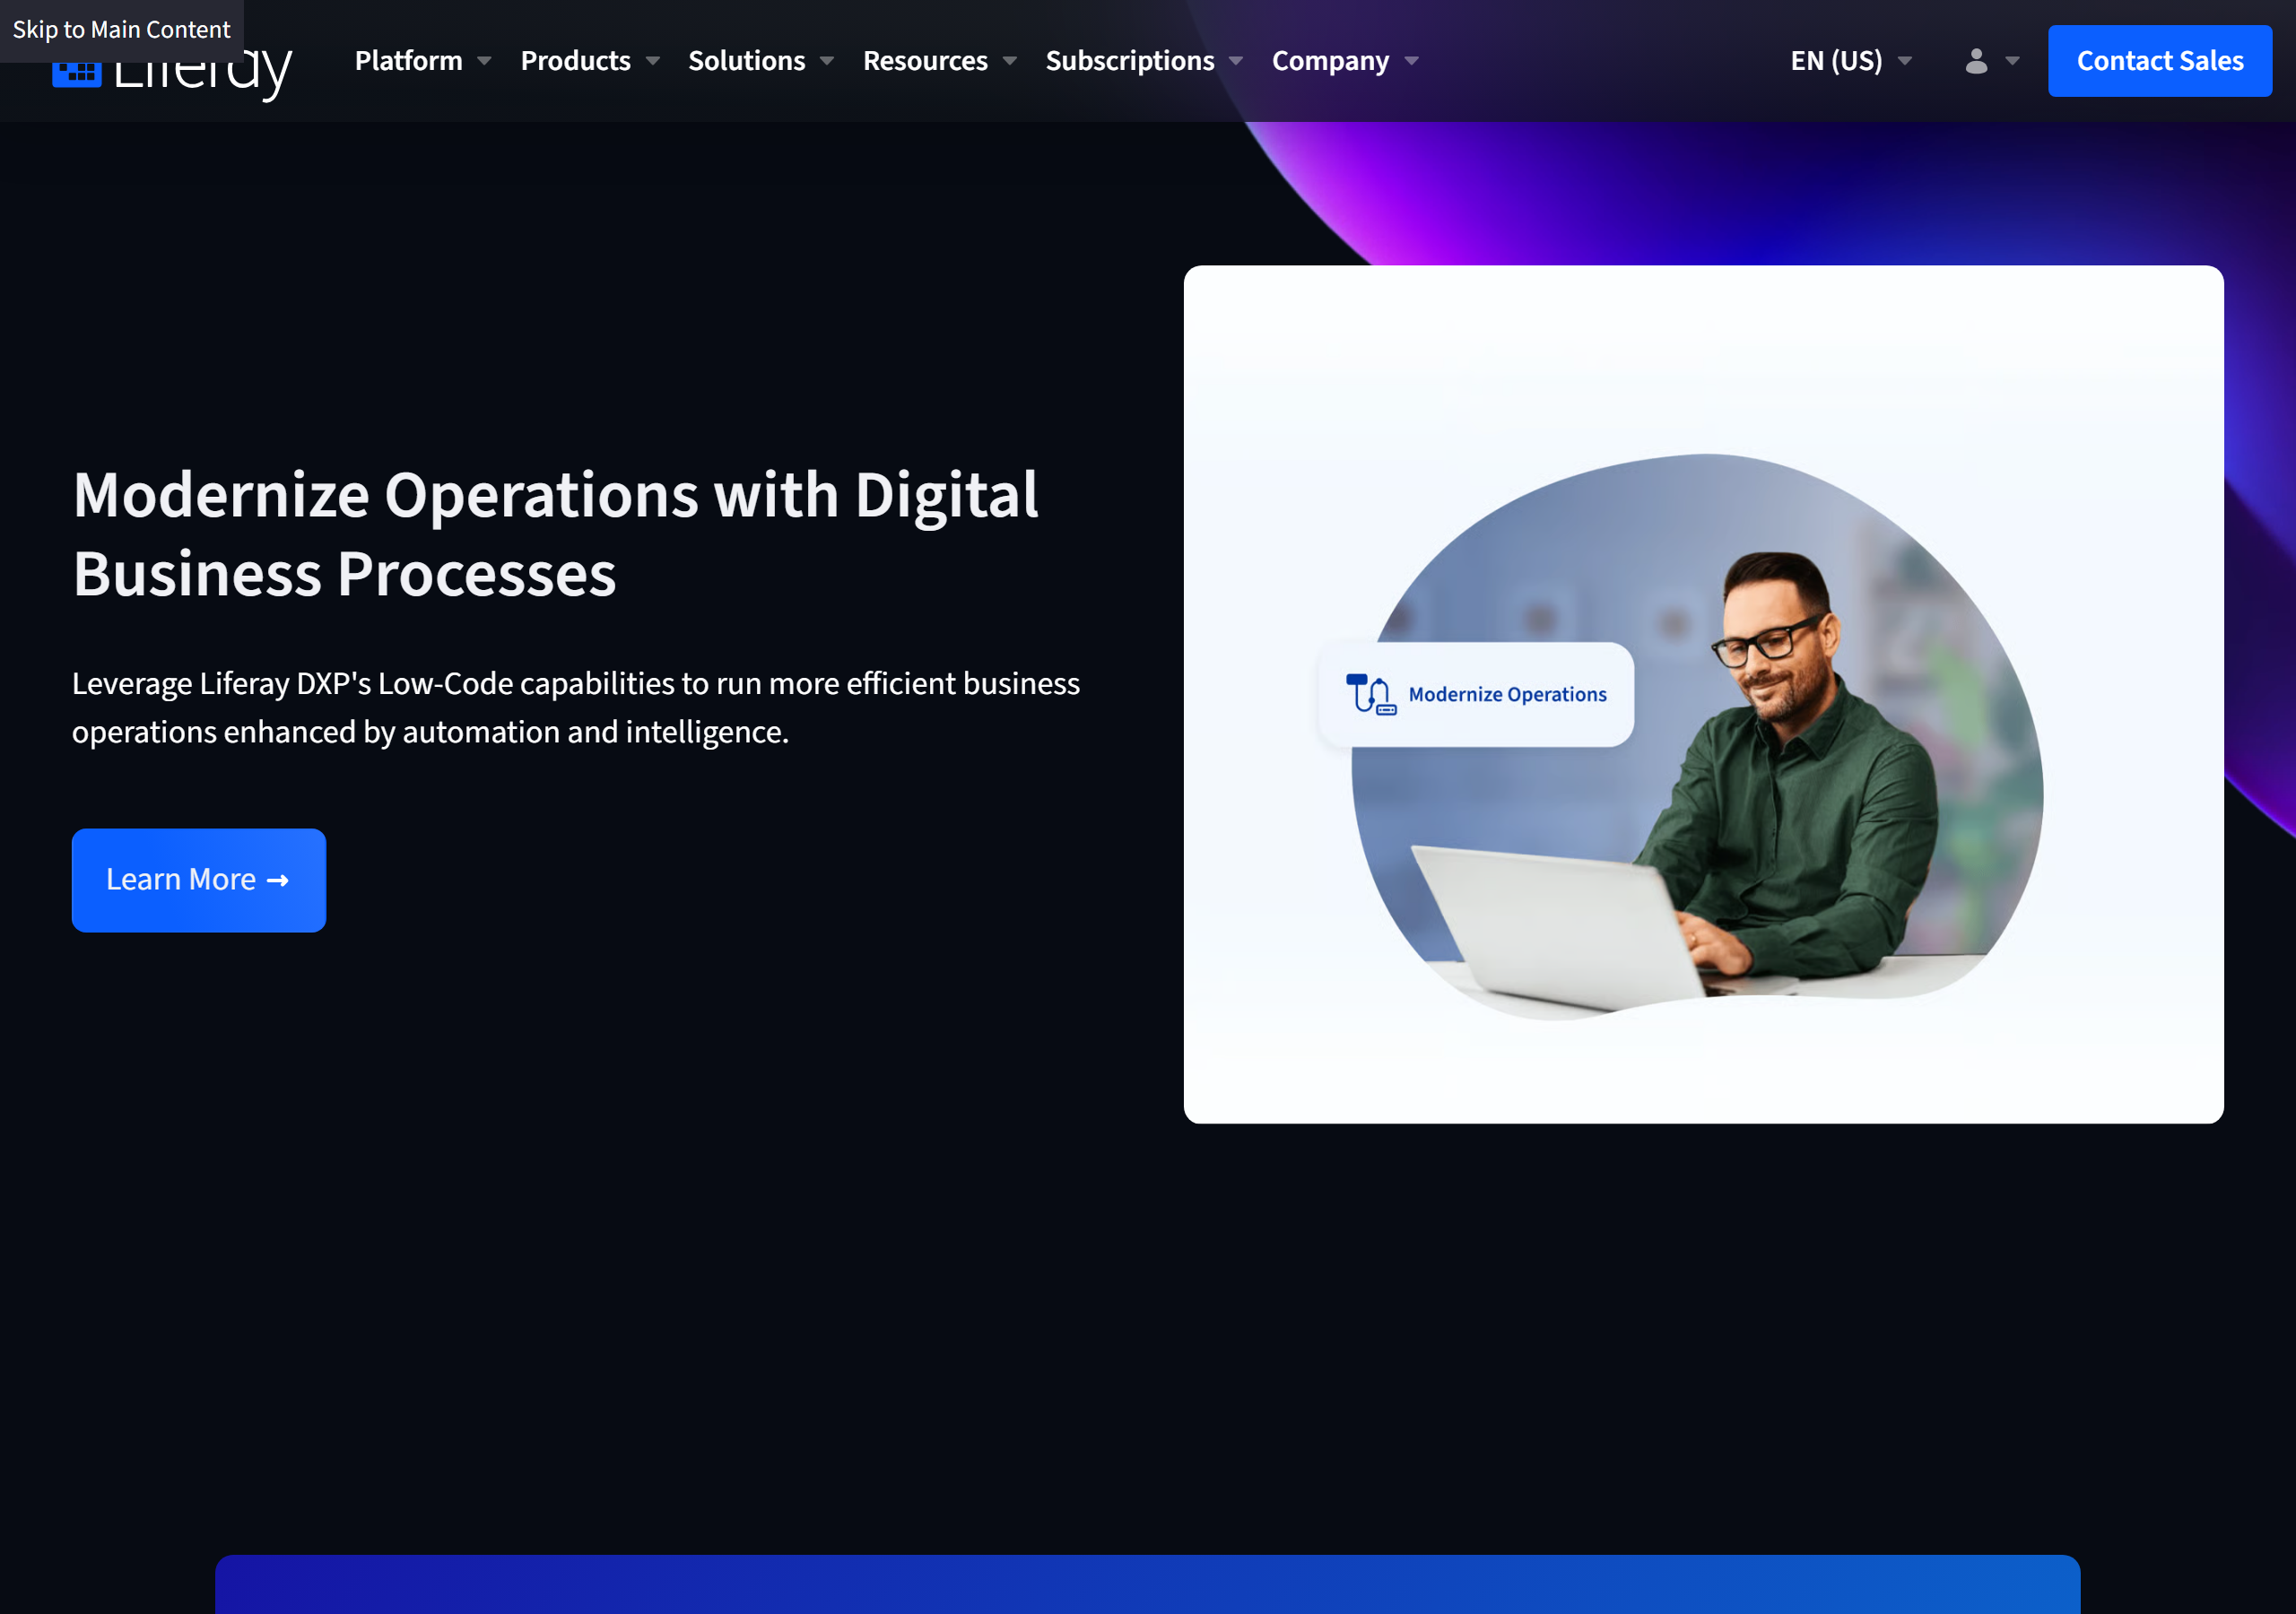
Task: Expand the Company dropdown arrow
Action: pyautogui.click(x=1412, y=61)
